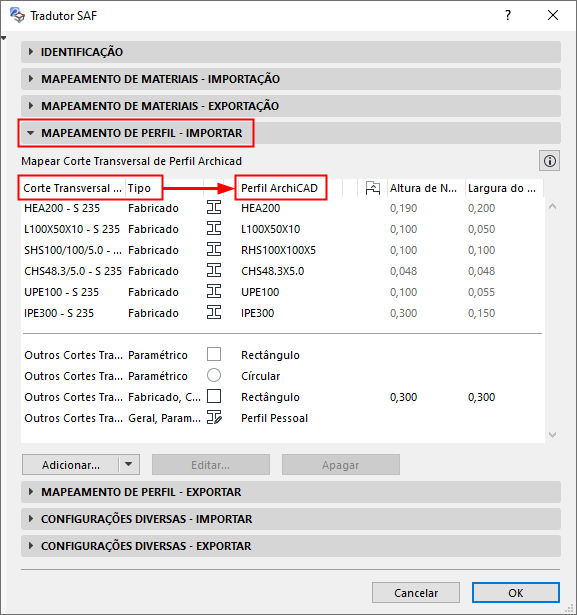Click the list scroll down arrow
This screenshot has height=615, width=577.
click(x=552, y=435)
